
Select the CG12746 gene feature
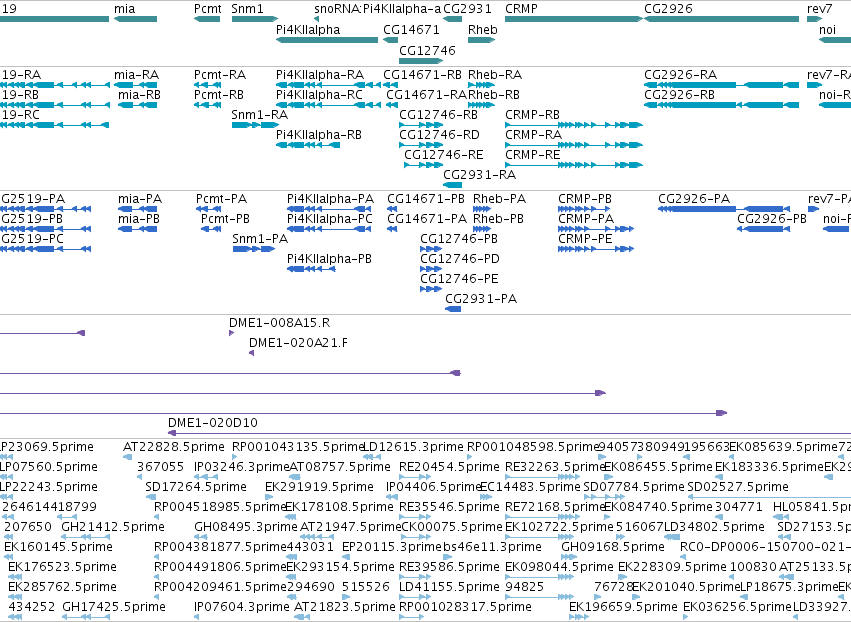(x=421, y=61)
